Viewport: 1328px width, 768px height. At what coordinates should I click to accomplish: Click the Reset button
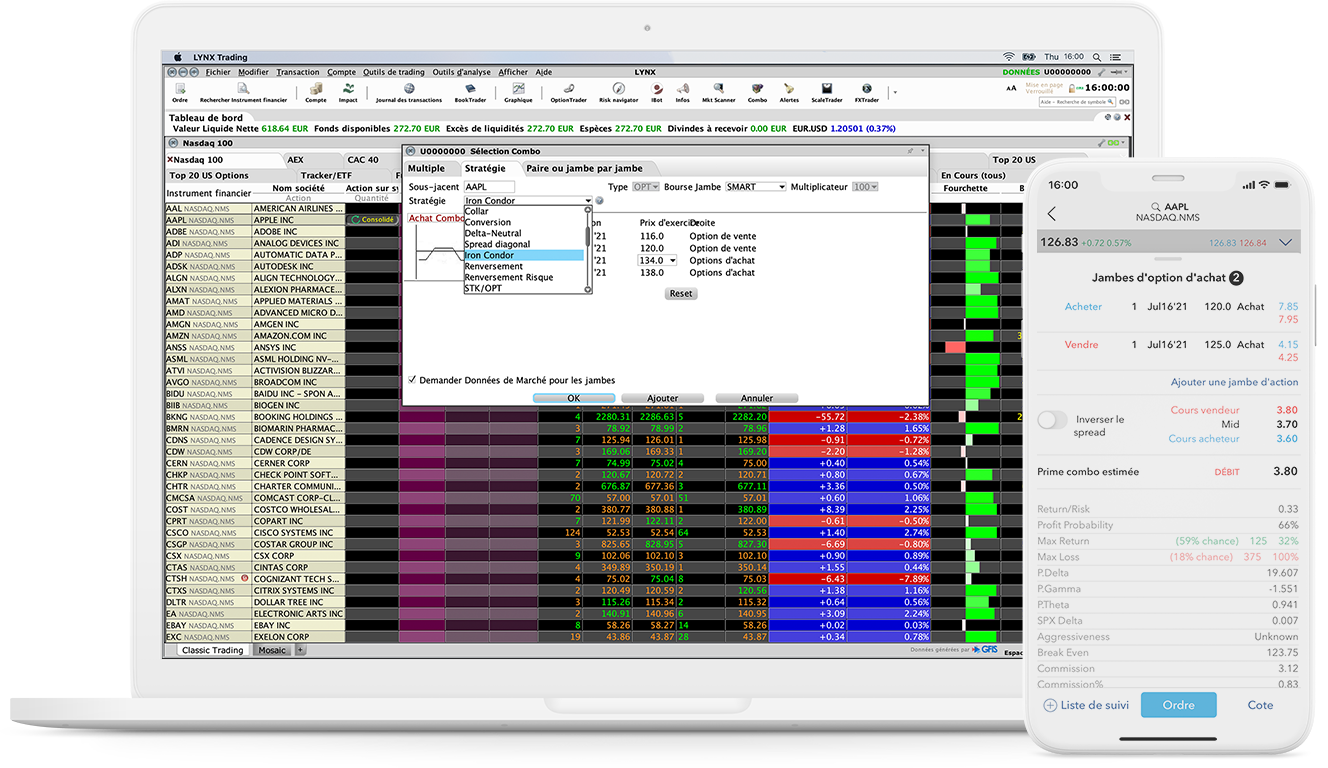pyautogui.click(x=681, y=294)
